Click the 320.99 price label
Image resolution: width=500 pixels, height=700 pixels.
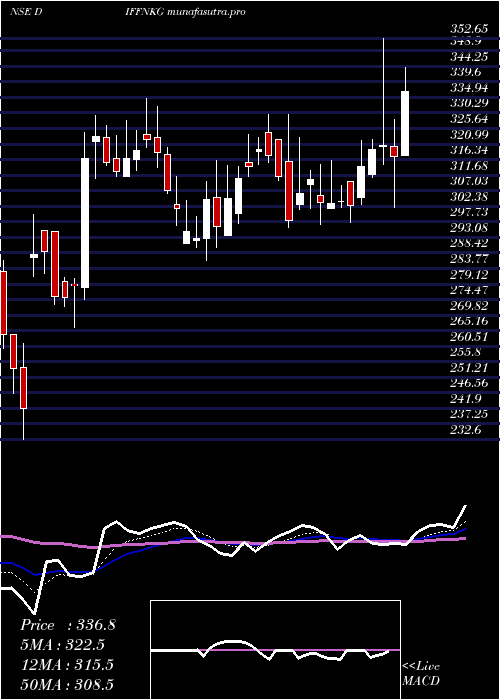[469, 135]
